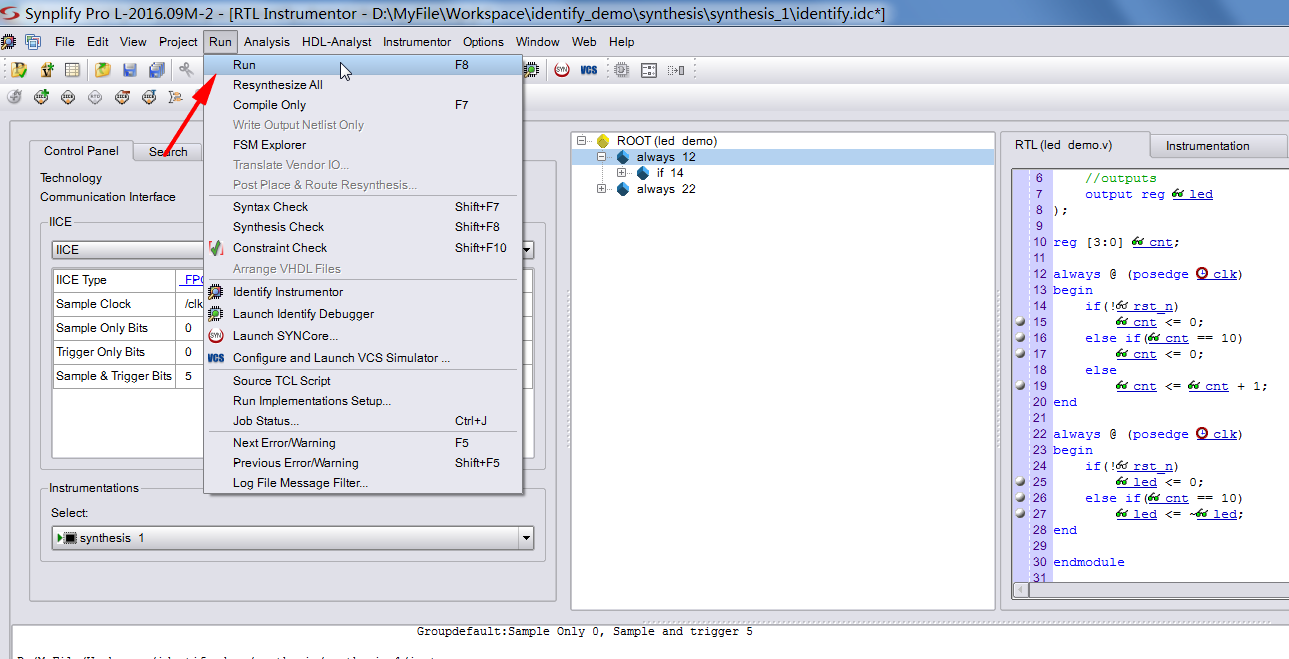Open the constraint table toolbar icon
Viewport: 1289px width, 659px height.
[72, 70]
